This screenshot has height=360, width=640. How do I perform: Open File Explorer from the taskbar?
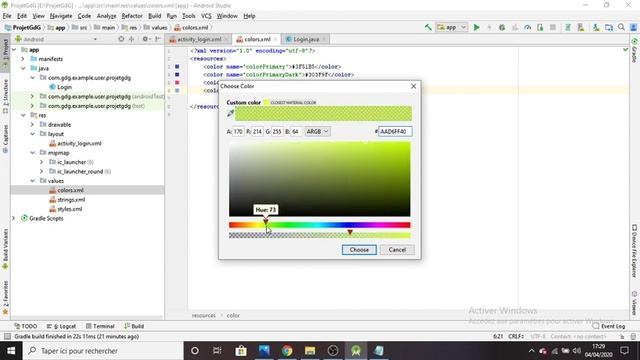tap(310, 351)
